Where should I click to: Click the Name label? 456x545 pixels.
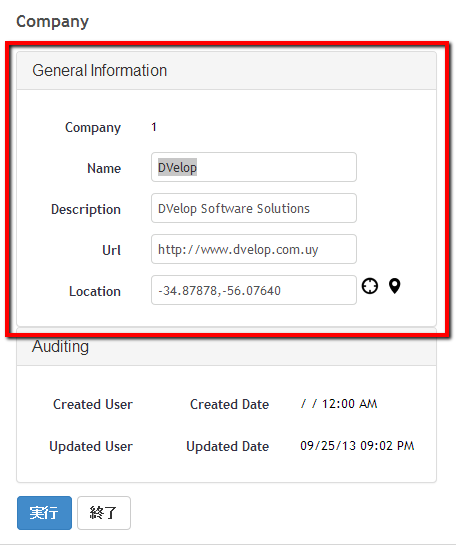tap(104, 168)
